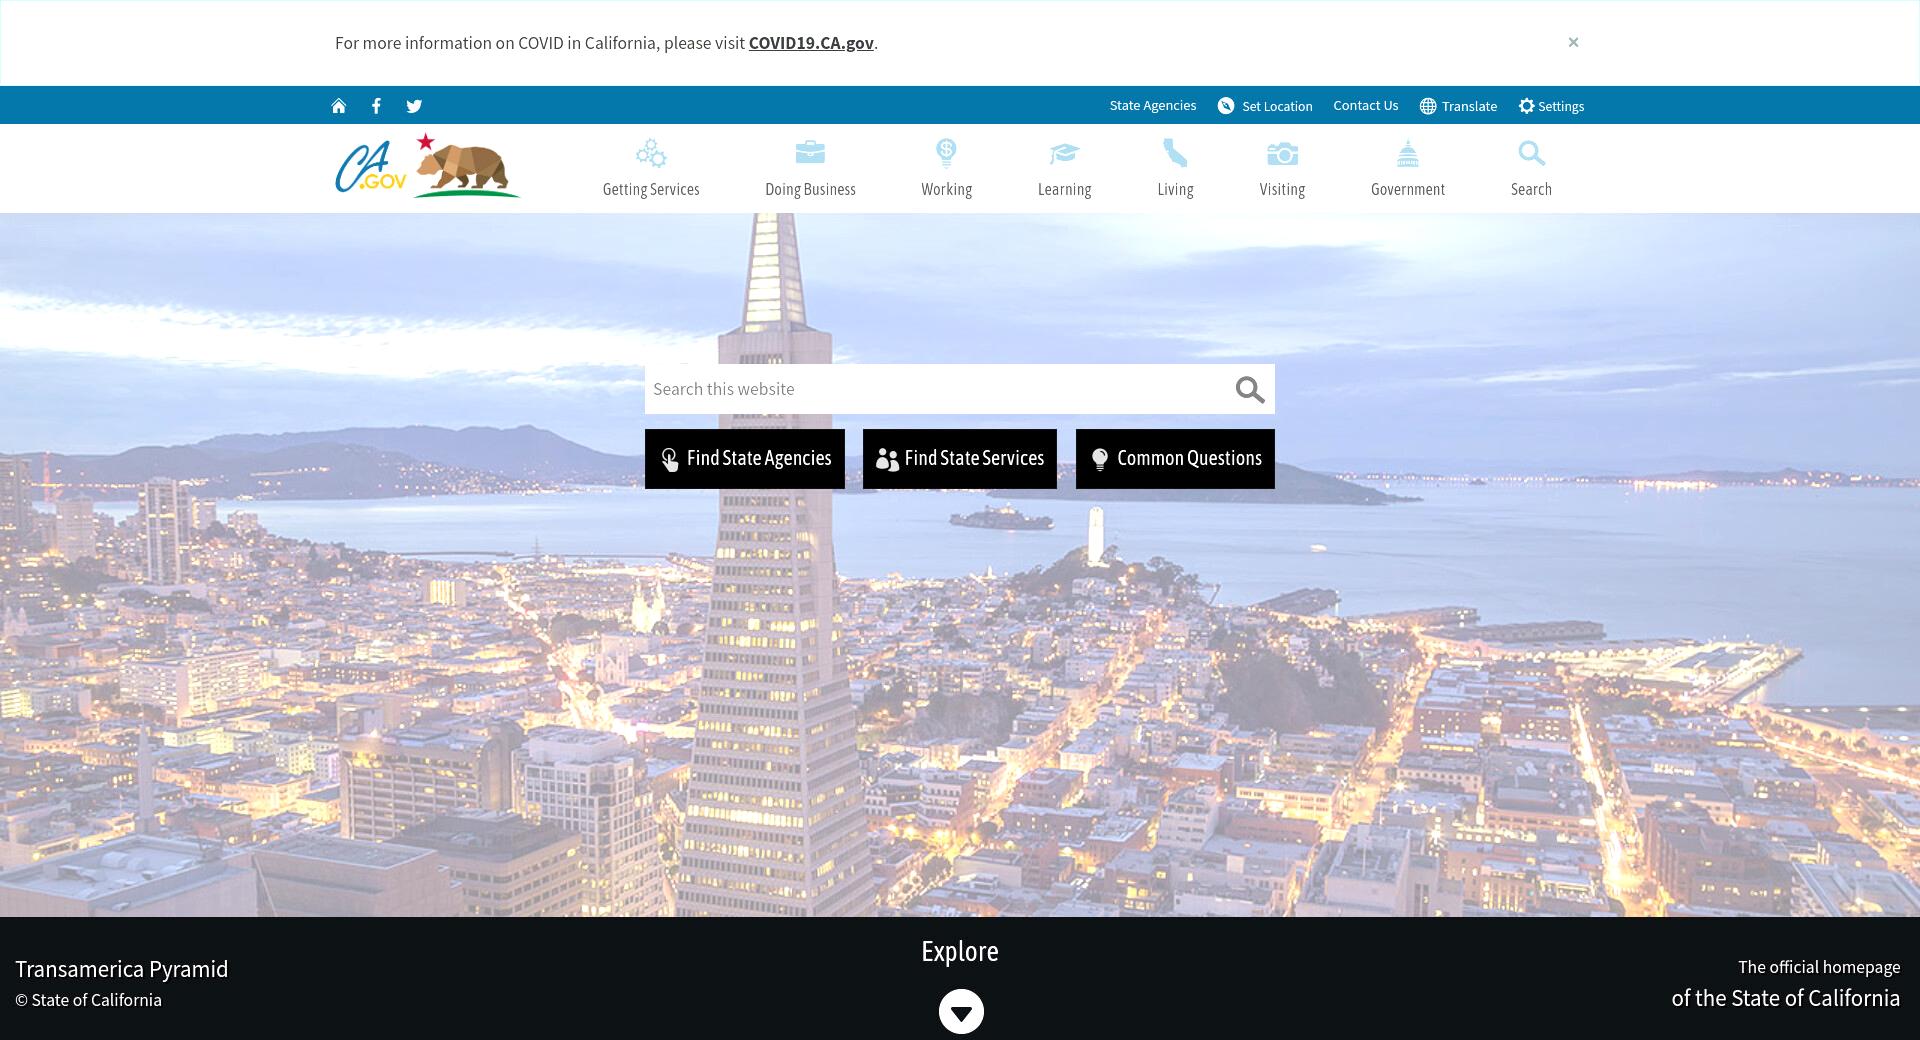The image size is (1920, 1040).
Task: Click the Working lightbulb icon
Action: tap(946, 153)
